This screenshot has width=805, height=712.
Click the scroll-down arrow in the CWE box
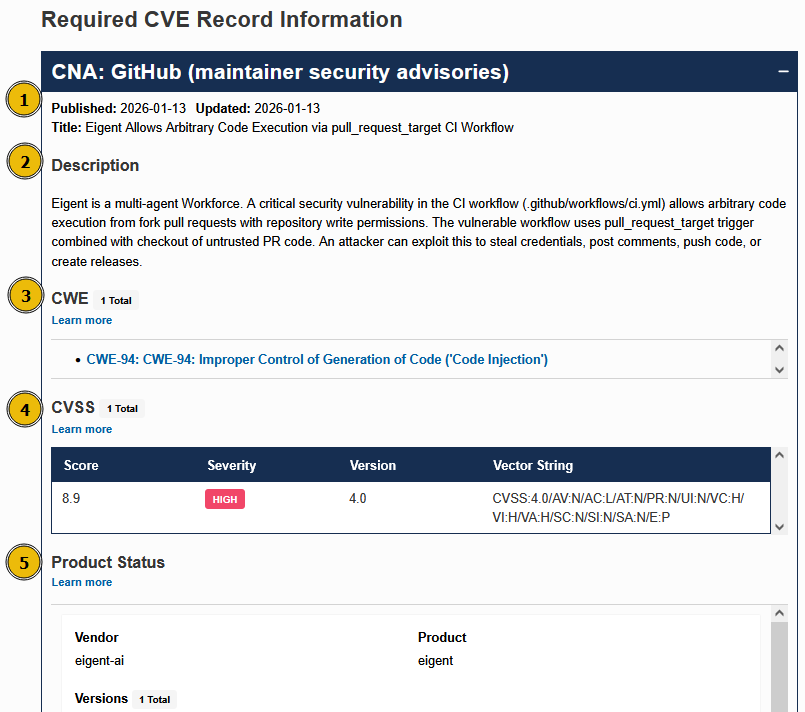pos(779,369)
